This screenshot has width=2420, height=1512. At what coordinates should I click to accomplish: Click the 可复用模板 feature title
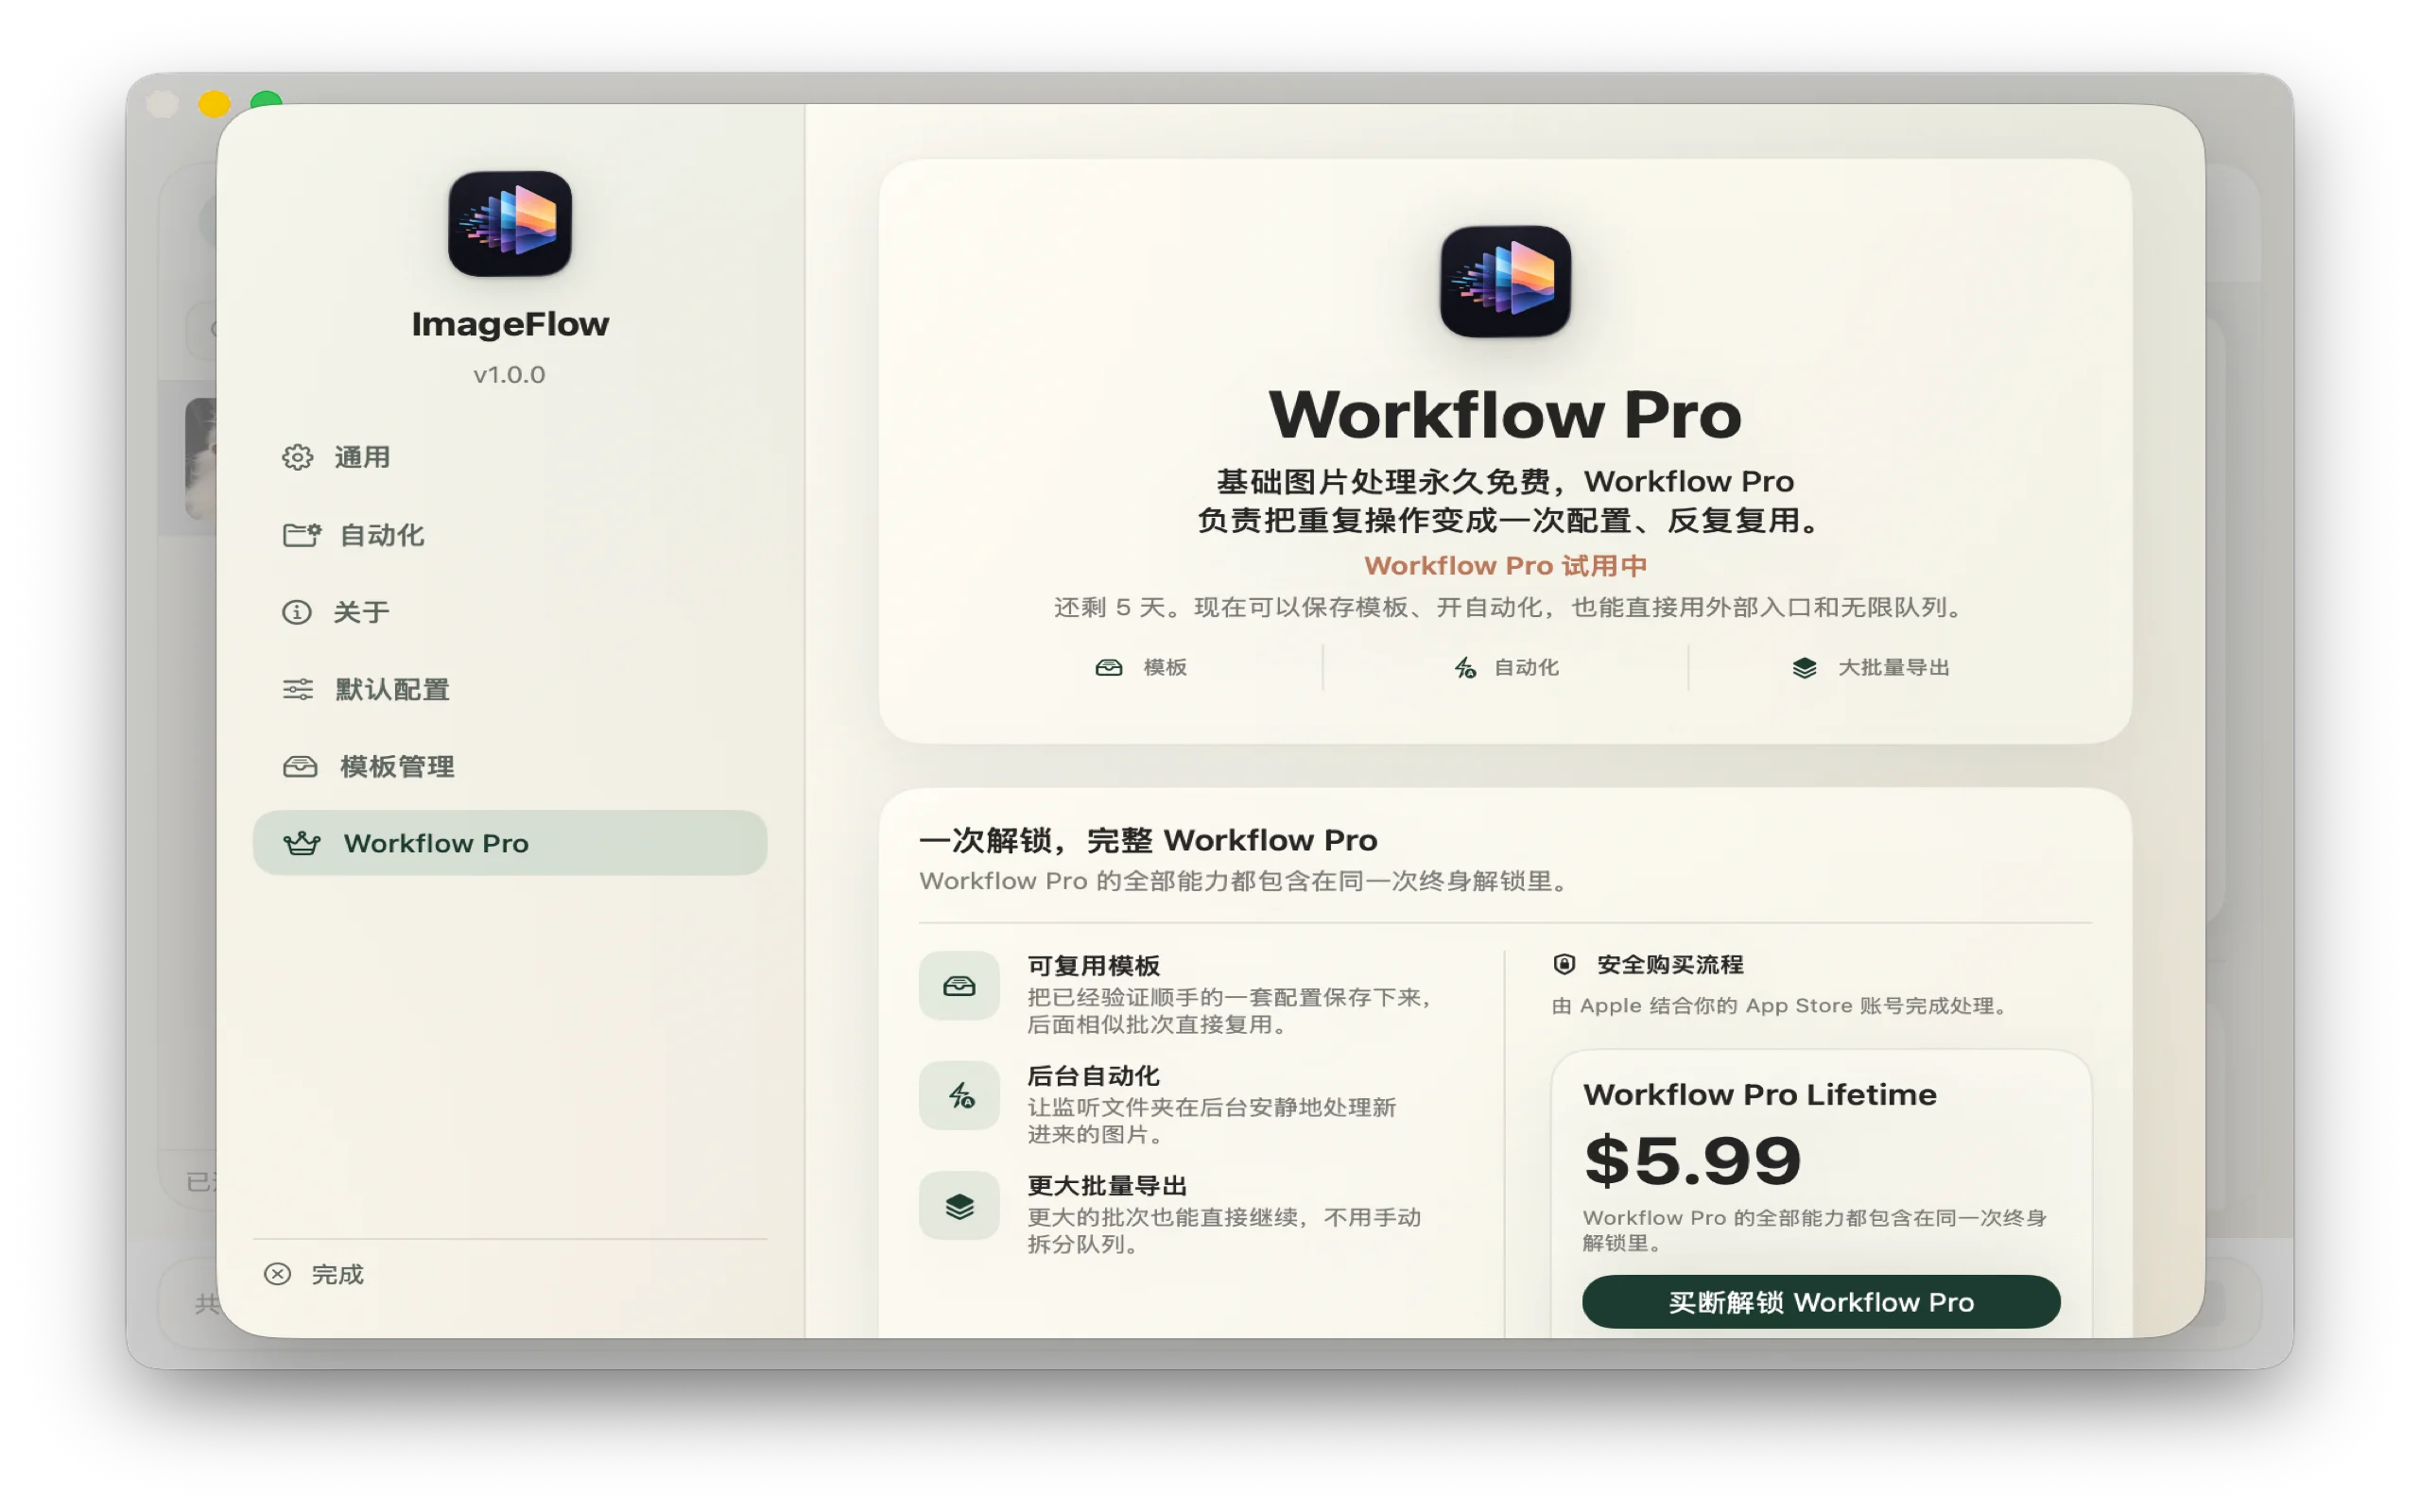point(1094,965)
